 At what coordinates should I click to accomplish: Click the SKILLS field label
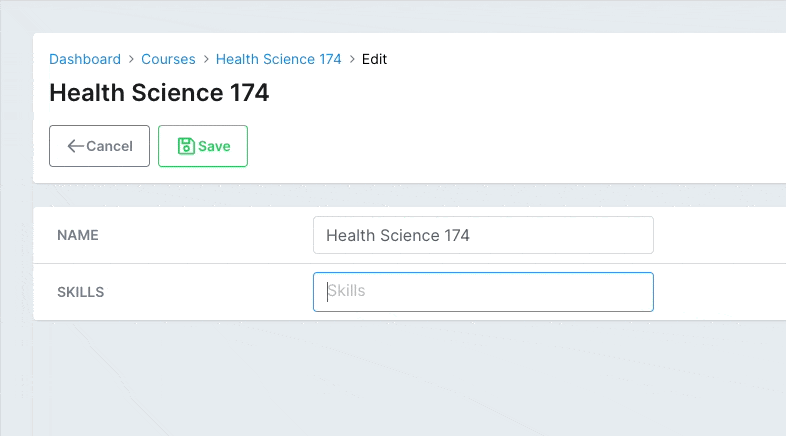click(x=81, y=292)
